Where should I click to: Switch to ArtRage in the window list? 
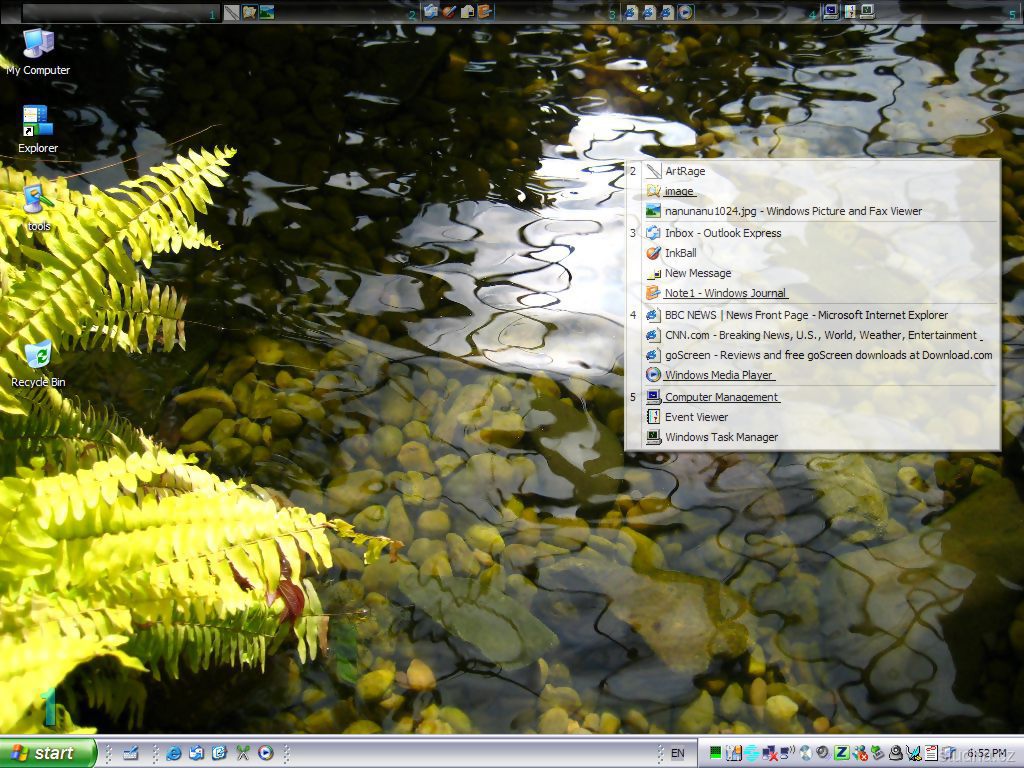[x=685, y=171]
